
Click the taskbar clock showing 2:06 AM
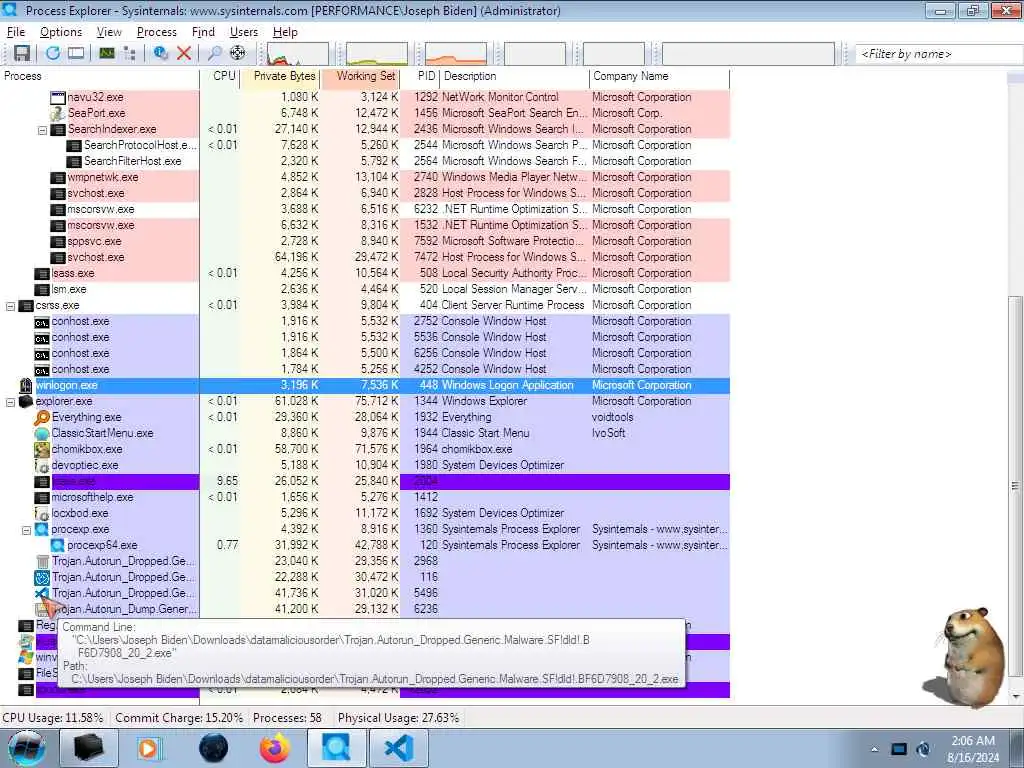click(973, 749)
